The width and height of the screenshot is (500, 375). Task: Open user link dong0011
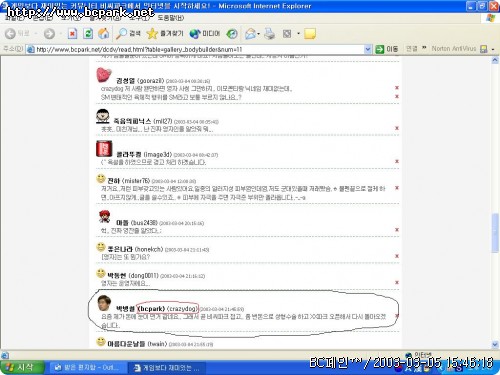[143, 276]
